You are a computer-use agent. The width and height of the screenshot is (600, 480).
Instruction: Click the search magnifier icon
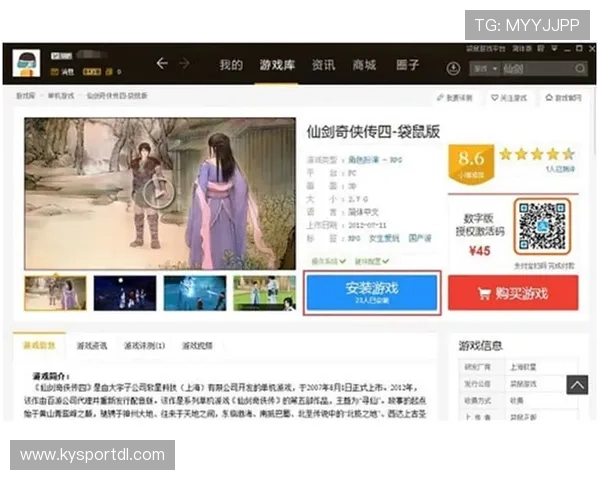(x=580, y=69)
